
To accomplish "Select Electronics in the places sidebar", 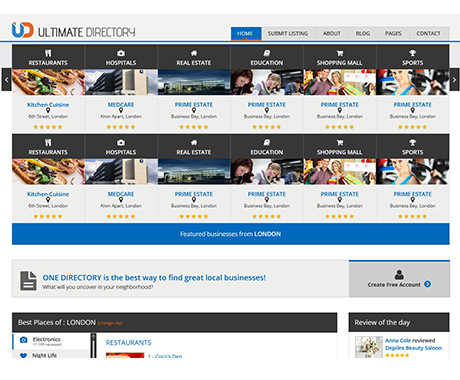I will click(x=51, y=341).
